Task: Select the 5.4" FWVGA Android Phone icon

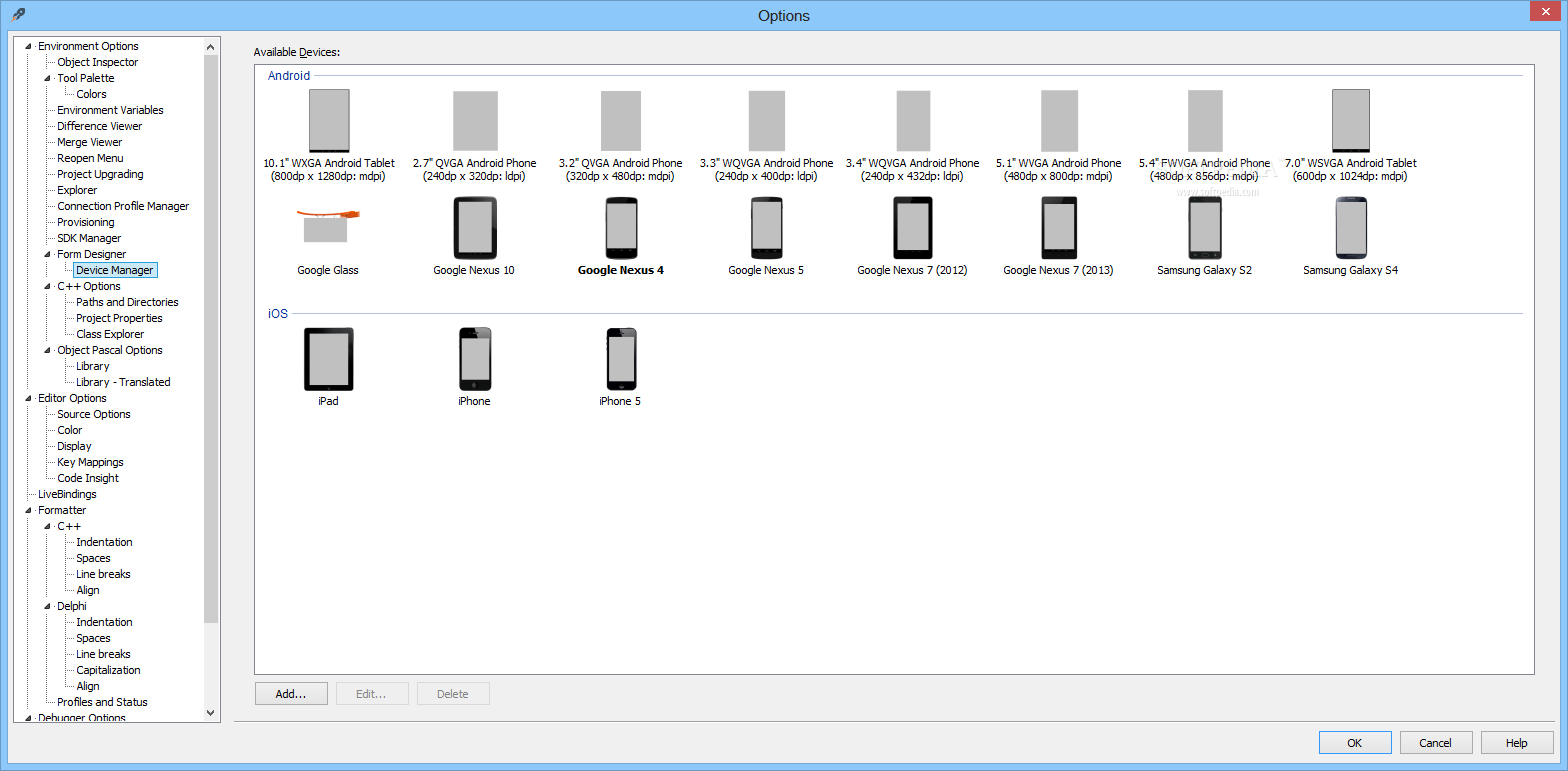Action: 1205,120
